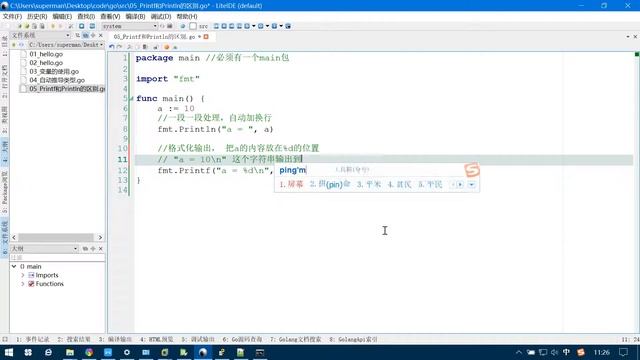640x360 pixels.
Task: Click the volume tray icon
Action: [x=554, y=352]
